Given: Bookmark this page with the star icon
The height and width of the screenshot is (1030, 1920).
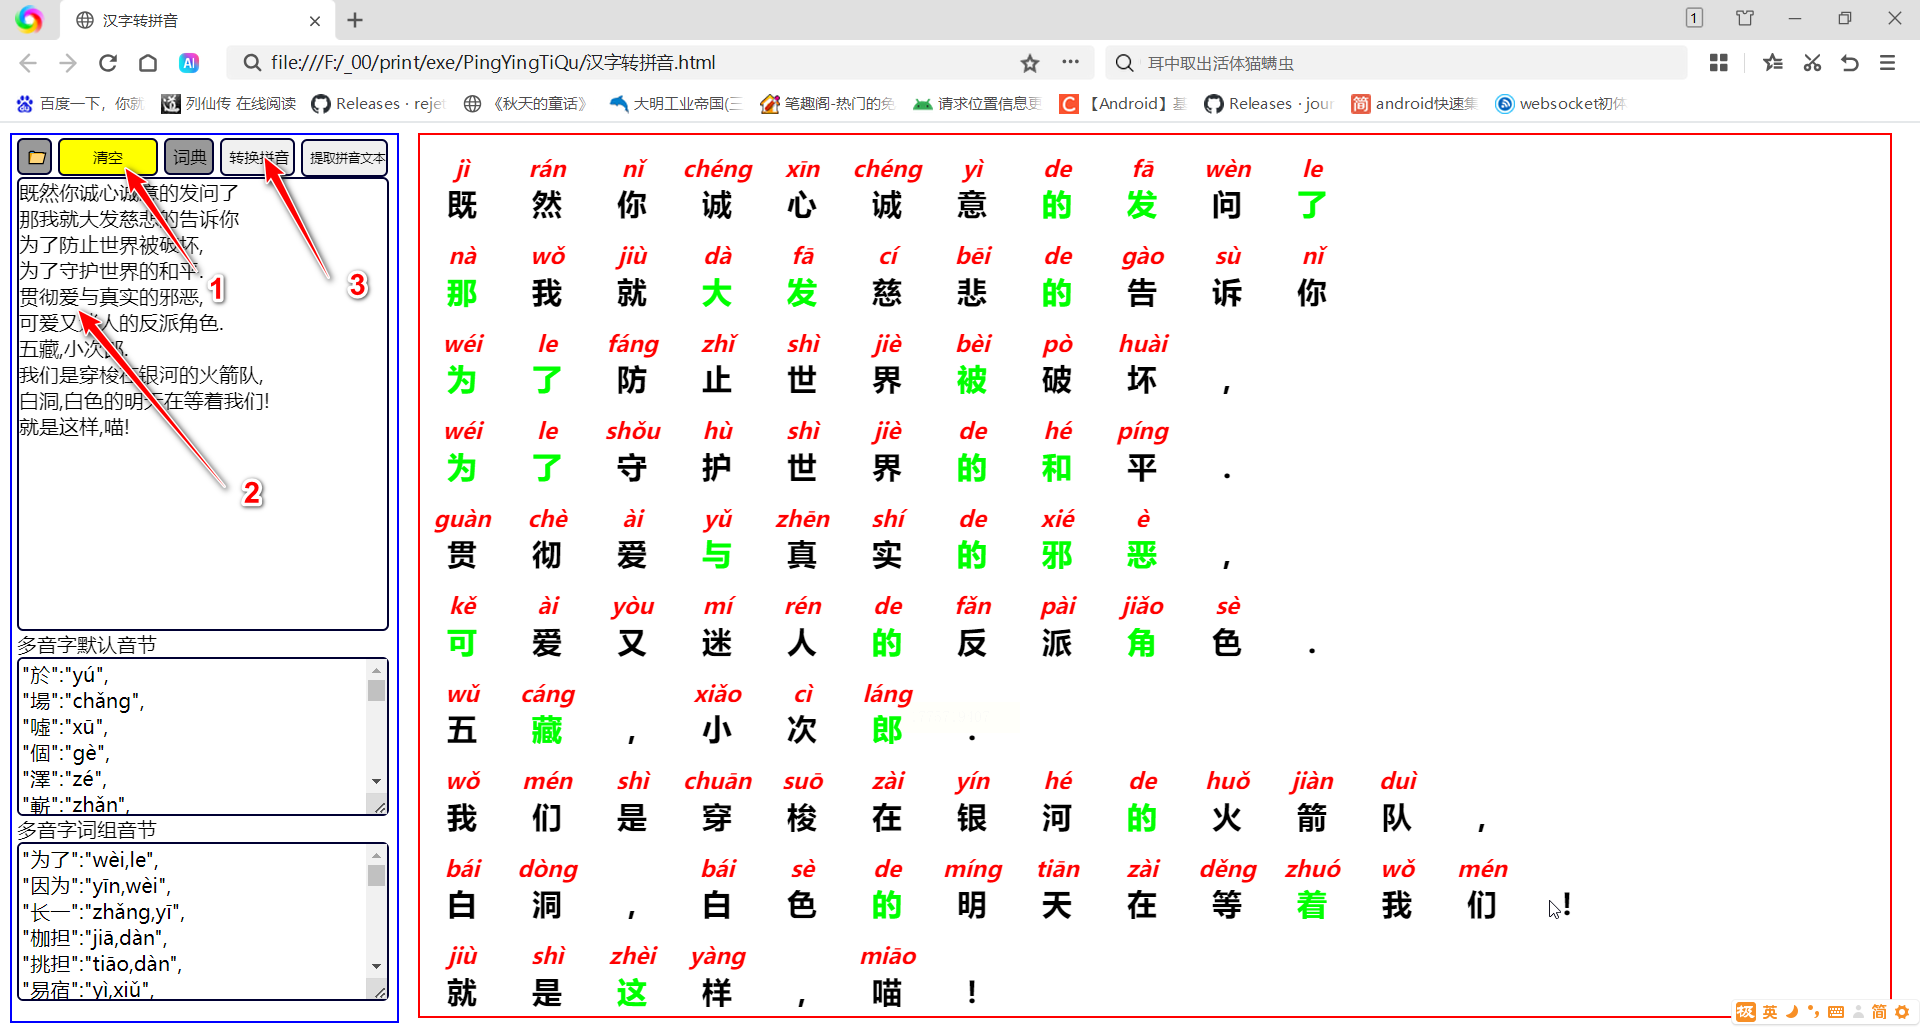Looking at the screenshot, I should pos(1030,63).
